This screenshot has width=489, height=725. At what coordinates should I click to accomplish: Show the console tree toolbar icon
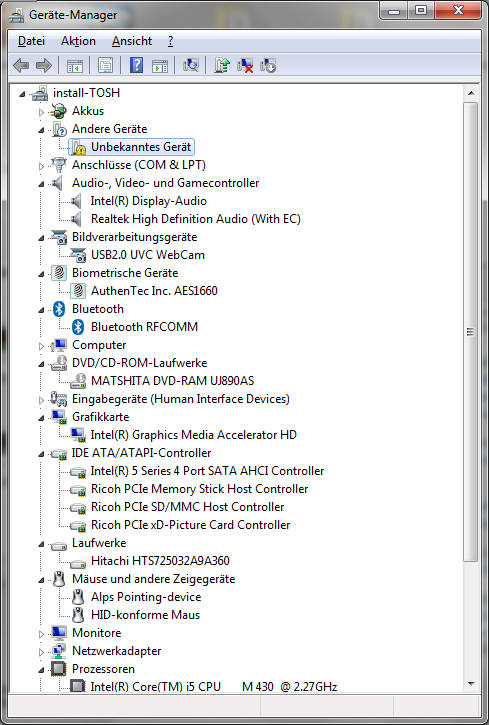[x=75, y=66]
